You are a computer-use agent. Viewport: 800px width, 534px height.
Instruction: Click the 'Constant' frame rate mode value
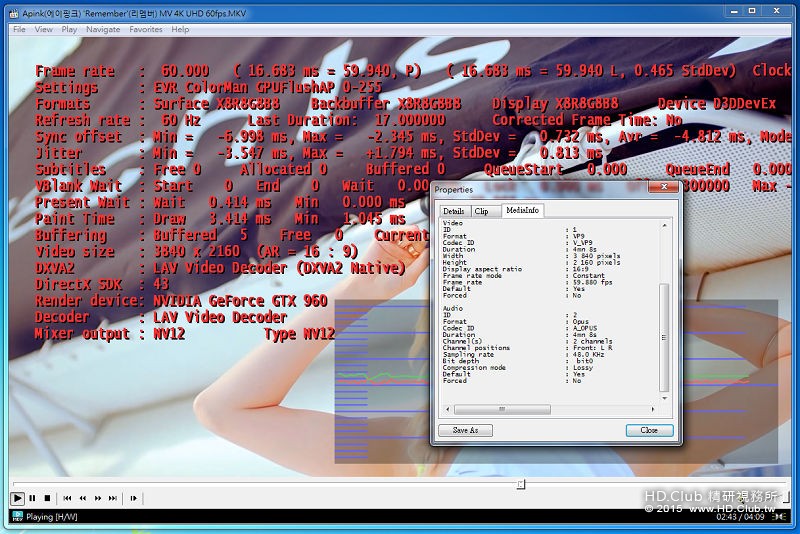(588, 275)
